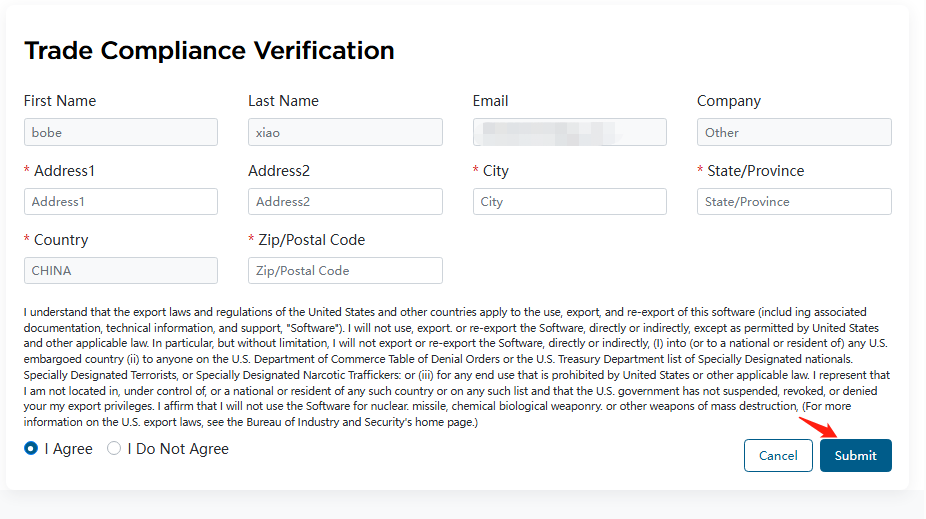The image size is (926, 519).
Task: Choose the I Do Not Agree option
Action: (x=114, y=449)
